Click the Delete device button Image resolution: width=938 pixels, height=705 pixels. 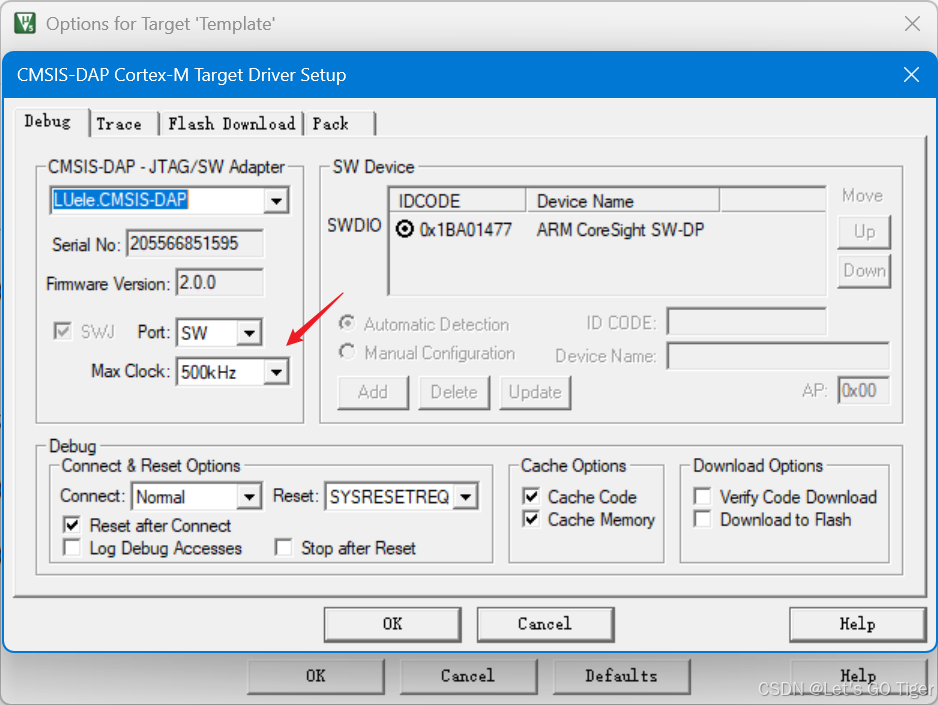pos(454,392)
